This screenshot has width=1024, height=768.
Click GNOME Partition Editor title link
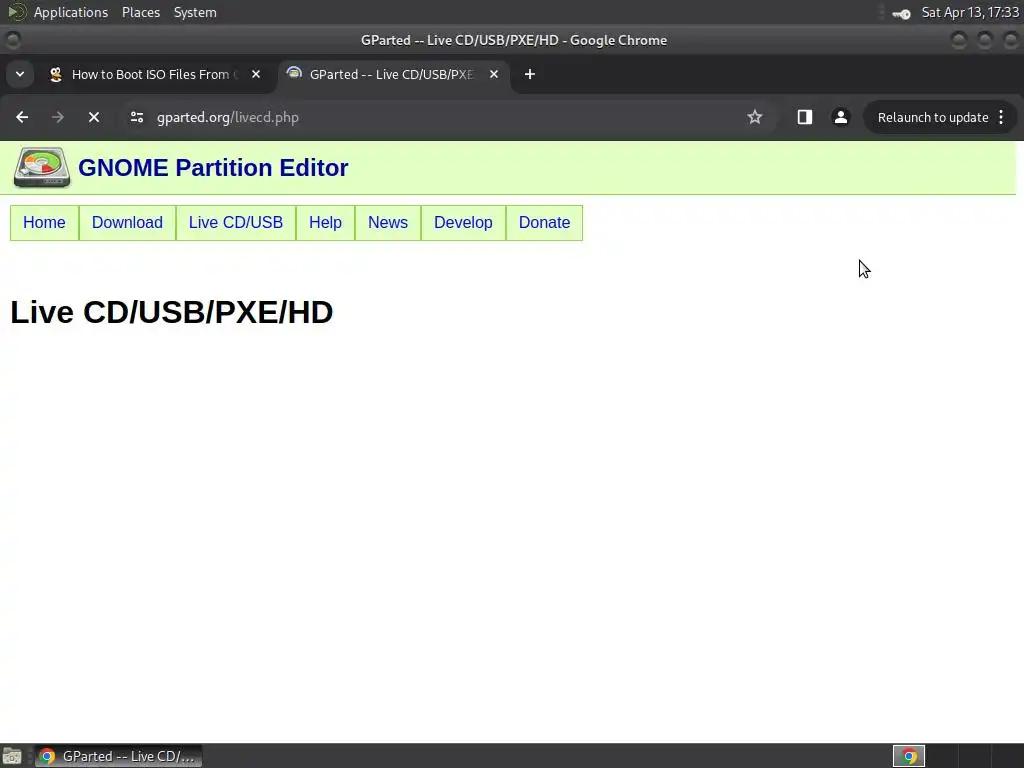tap(213, 168)
